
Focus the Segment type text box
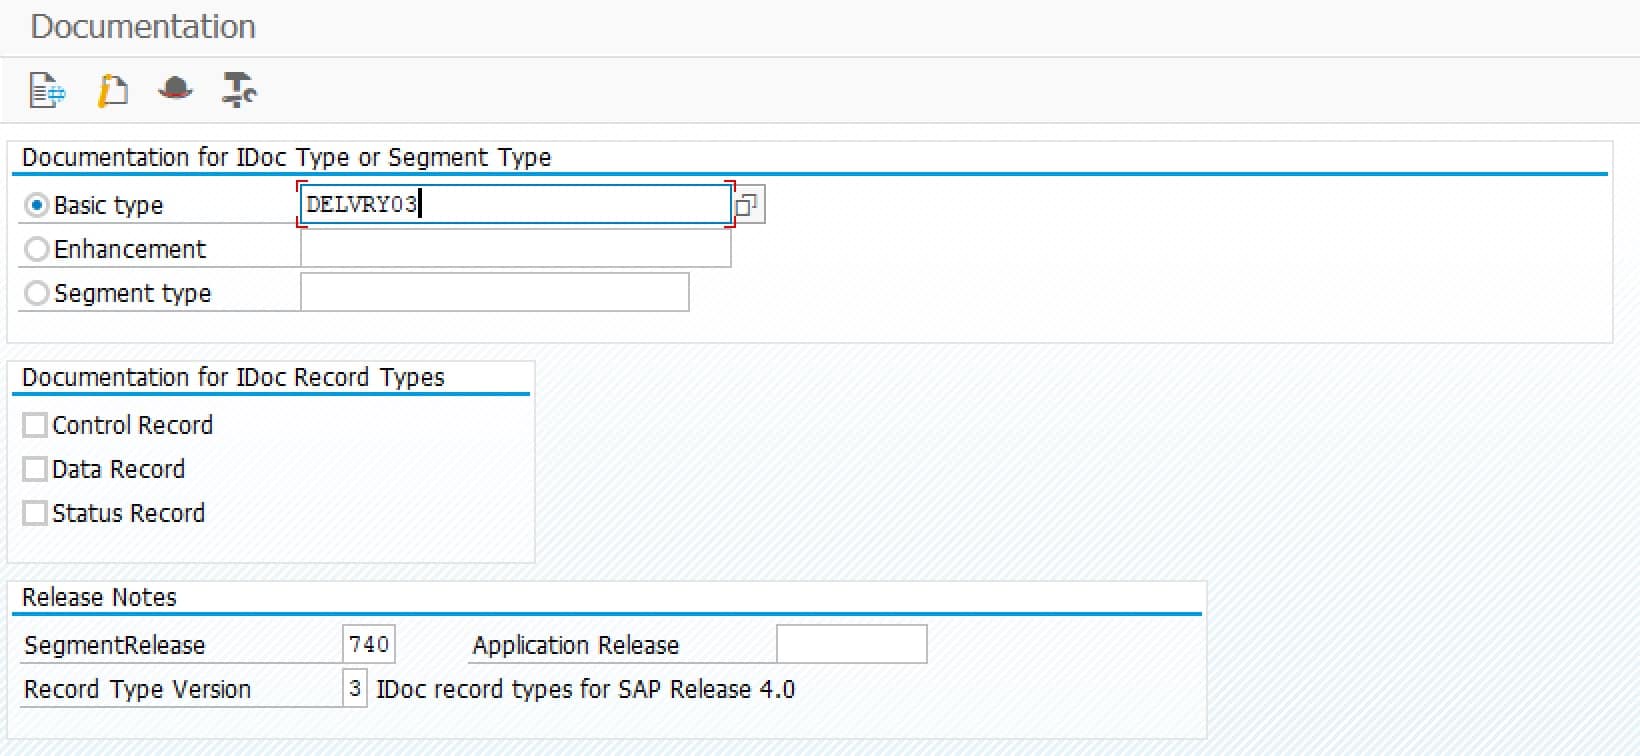(494, 293)
